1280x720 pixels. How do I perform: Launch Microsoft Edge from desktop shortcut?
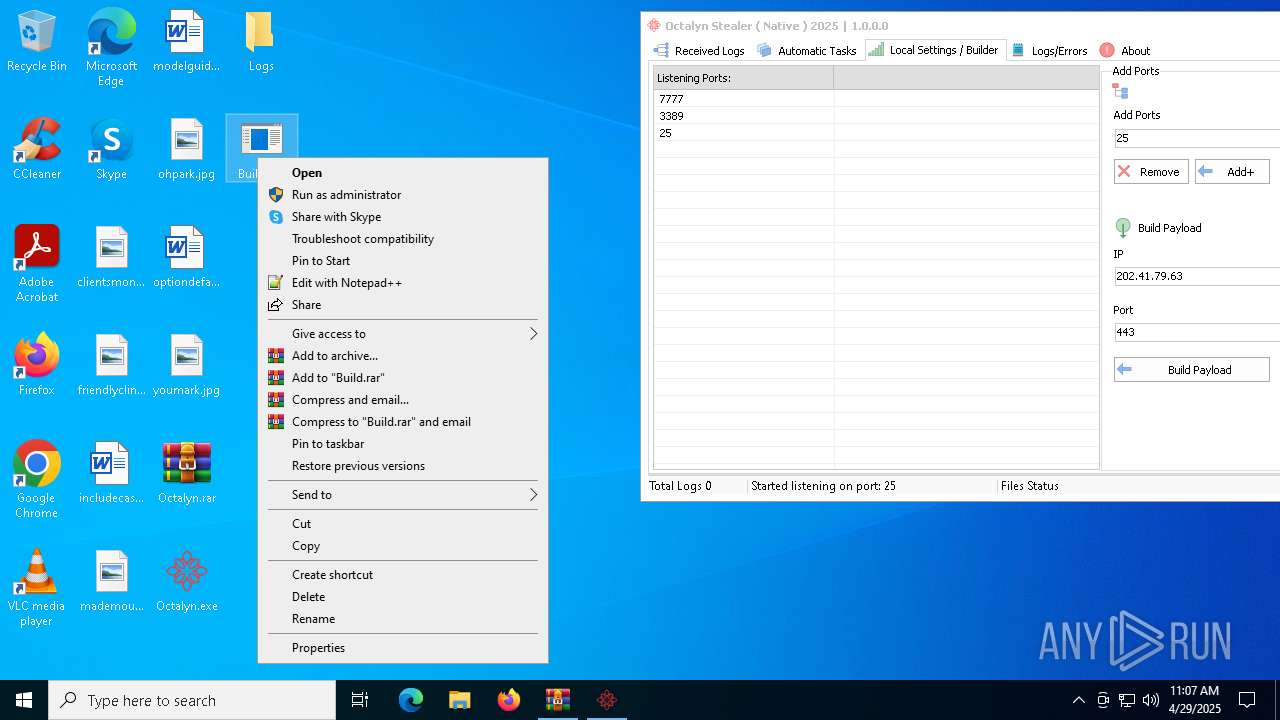[x=111, y=48]
